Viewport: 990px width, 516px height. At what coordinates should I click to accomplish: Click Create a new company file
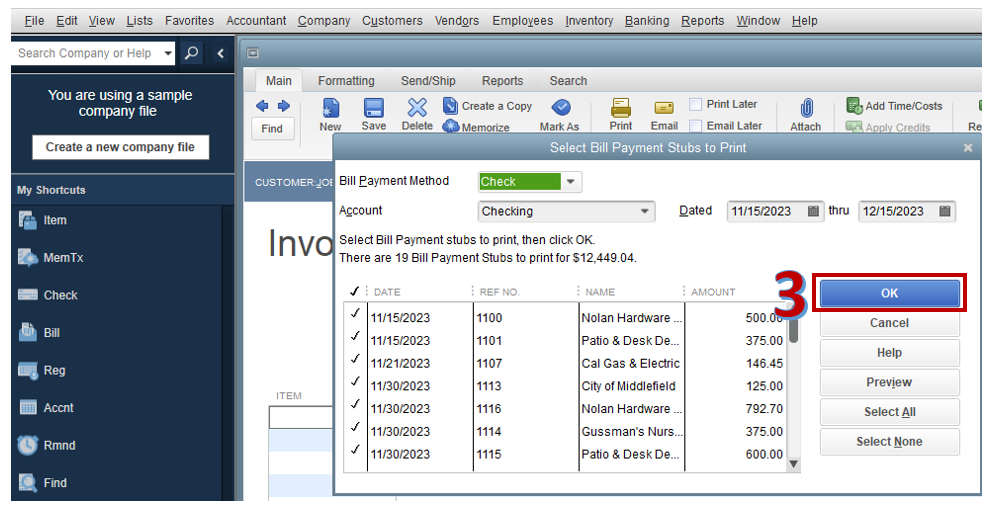120,147
